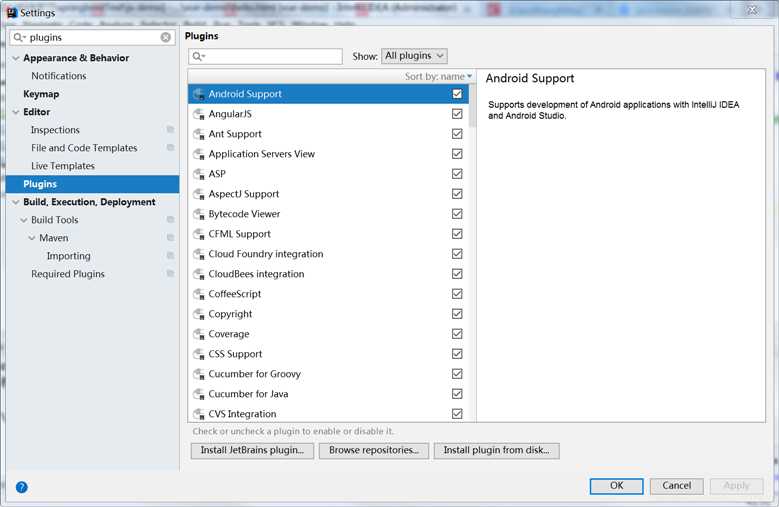The height and width of the screenshot is (507, 779).
Task: Collapse the Maven tree node
Action: point(32,238)
